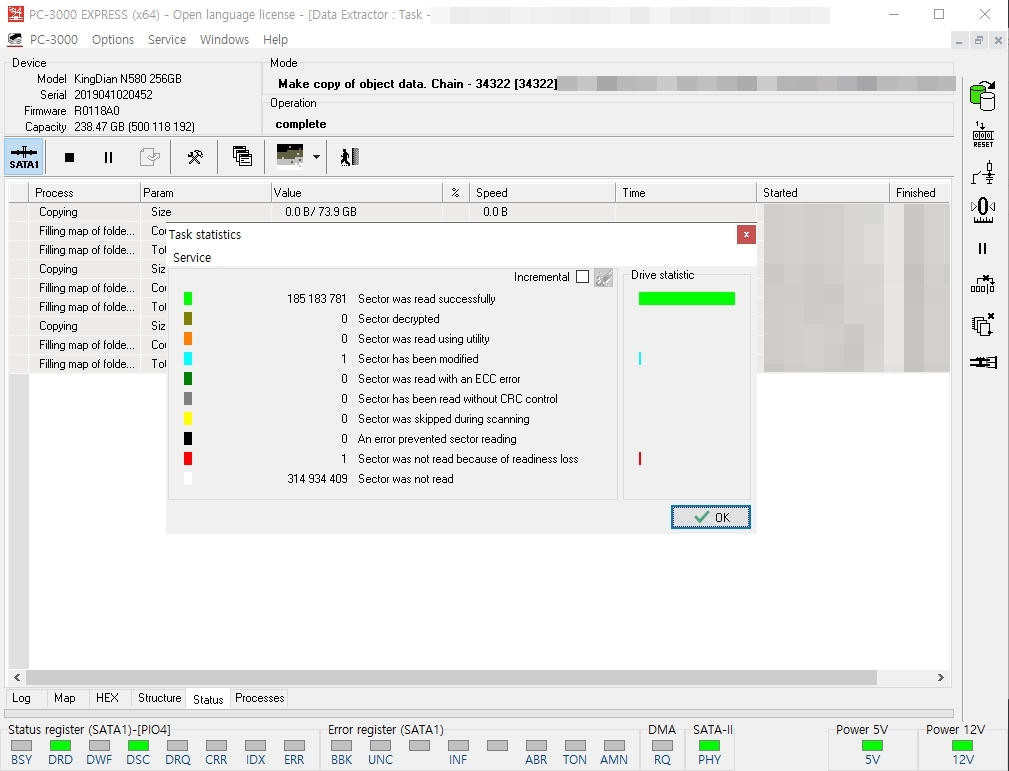1009x771 pixels.
Task: Switch to the Map tab
Action: pyautogui.click(x=64, y=698)
